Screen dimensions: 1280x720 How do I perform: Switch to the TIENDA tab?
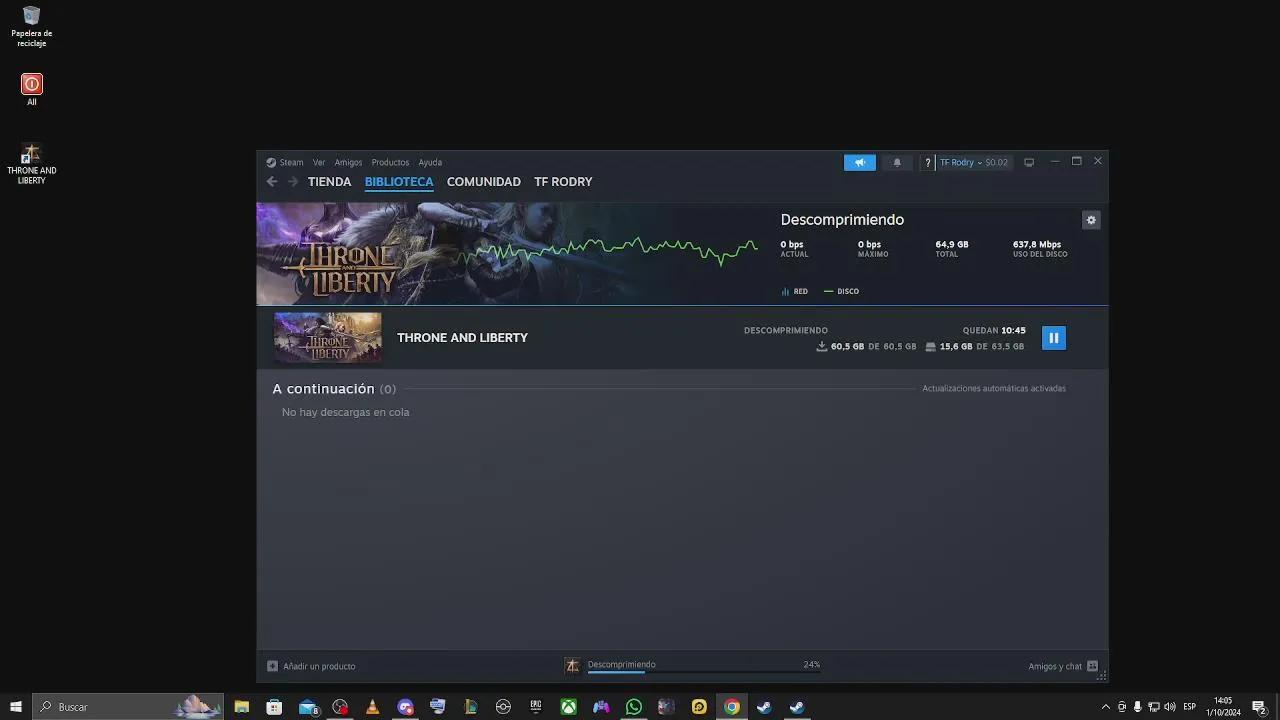tap(329, 182)
